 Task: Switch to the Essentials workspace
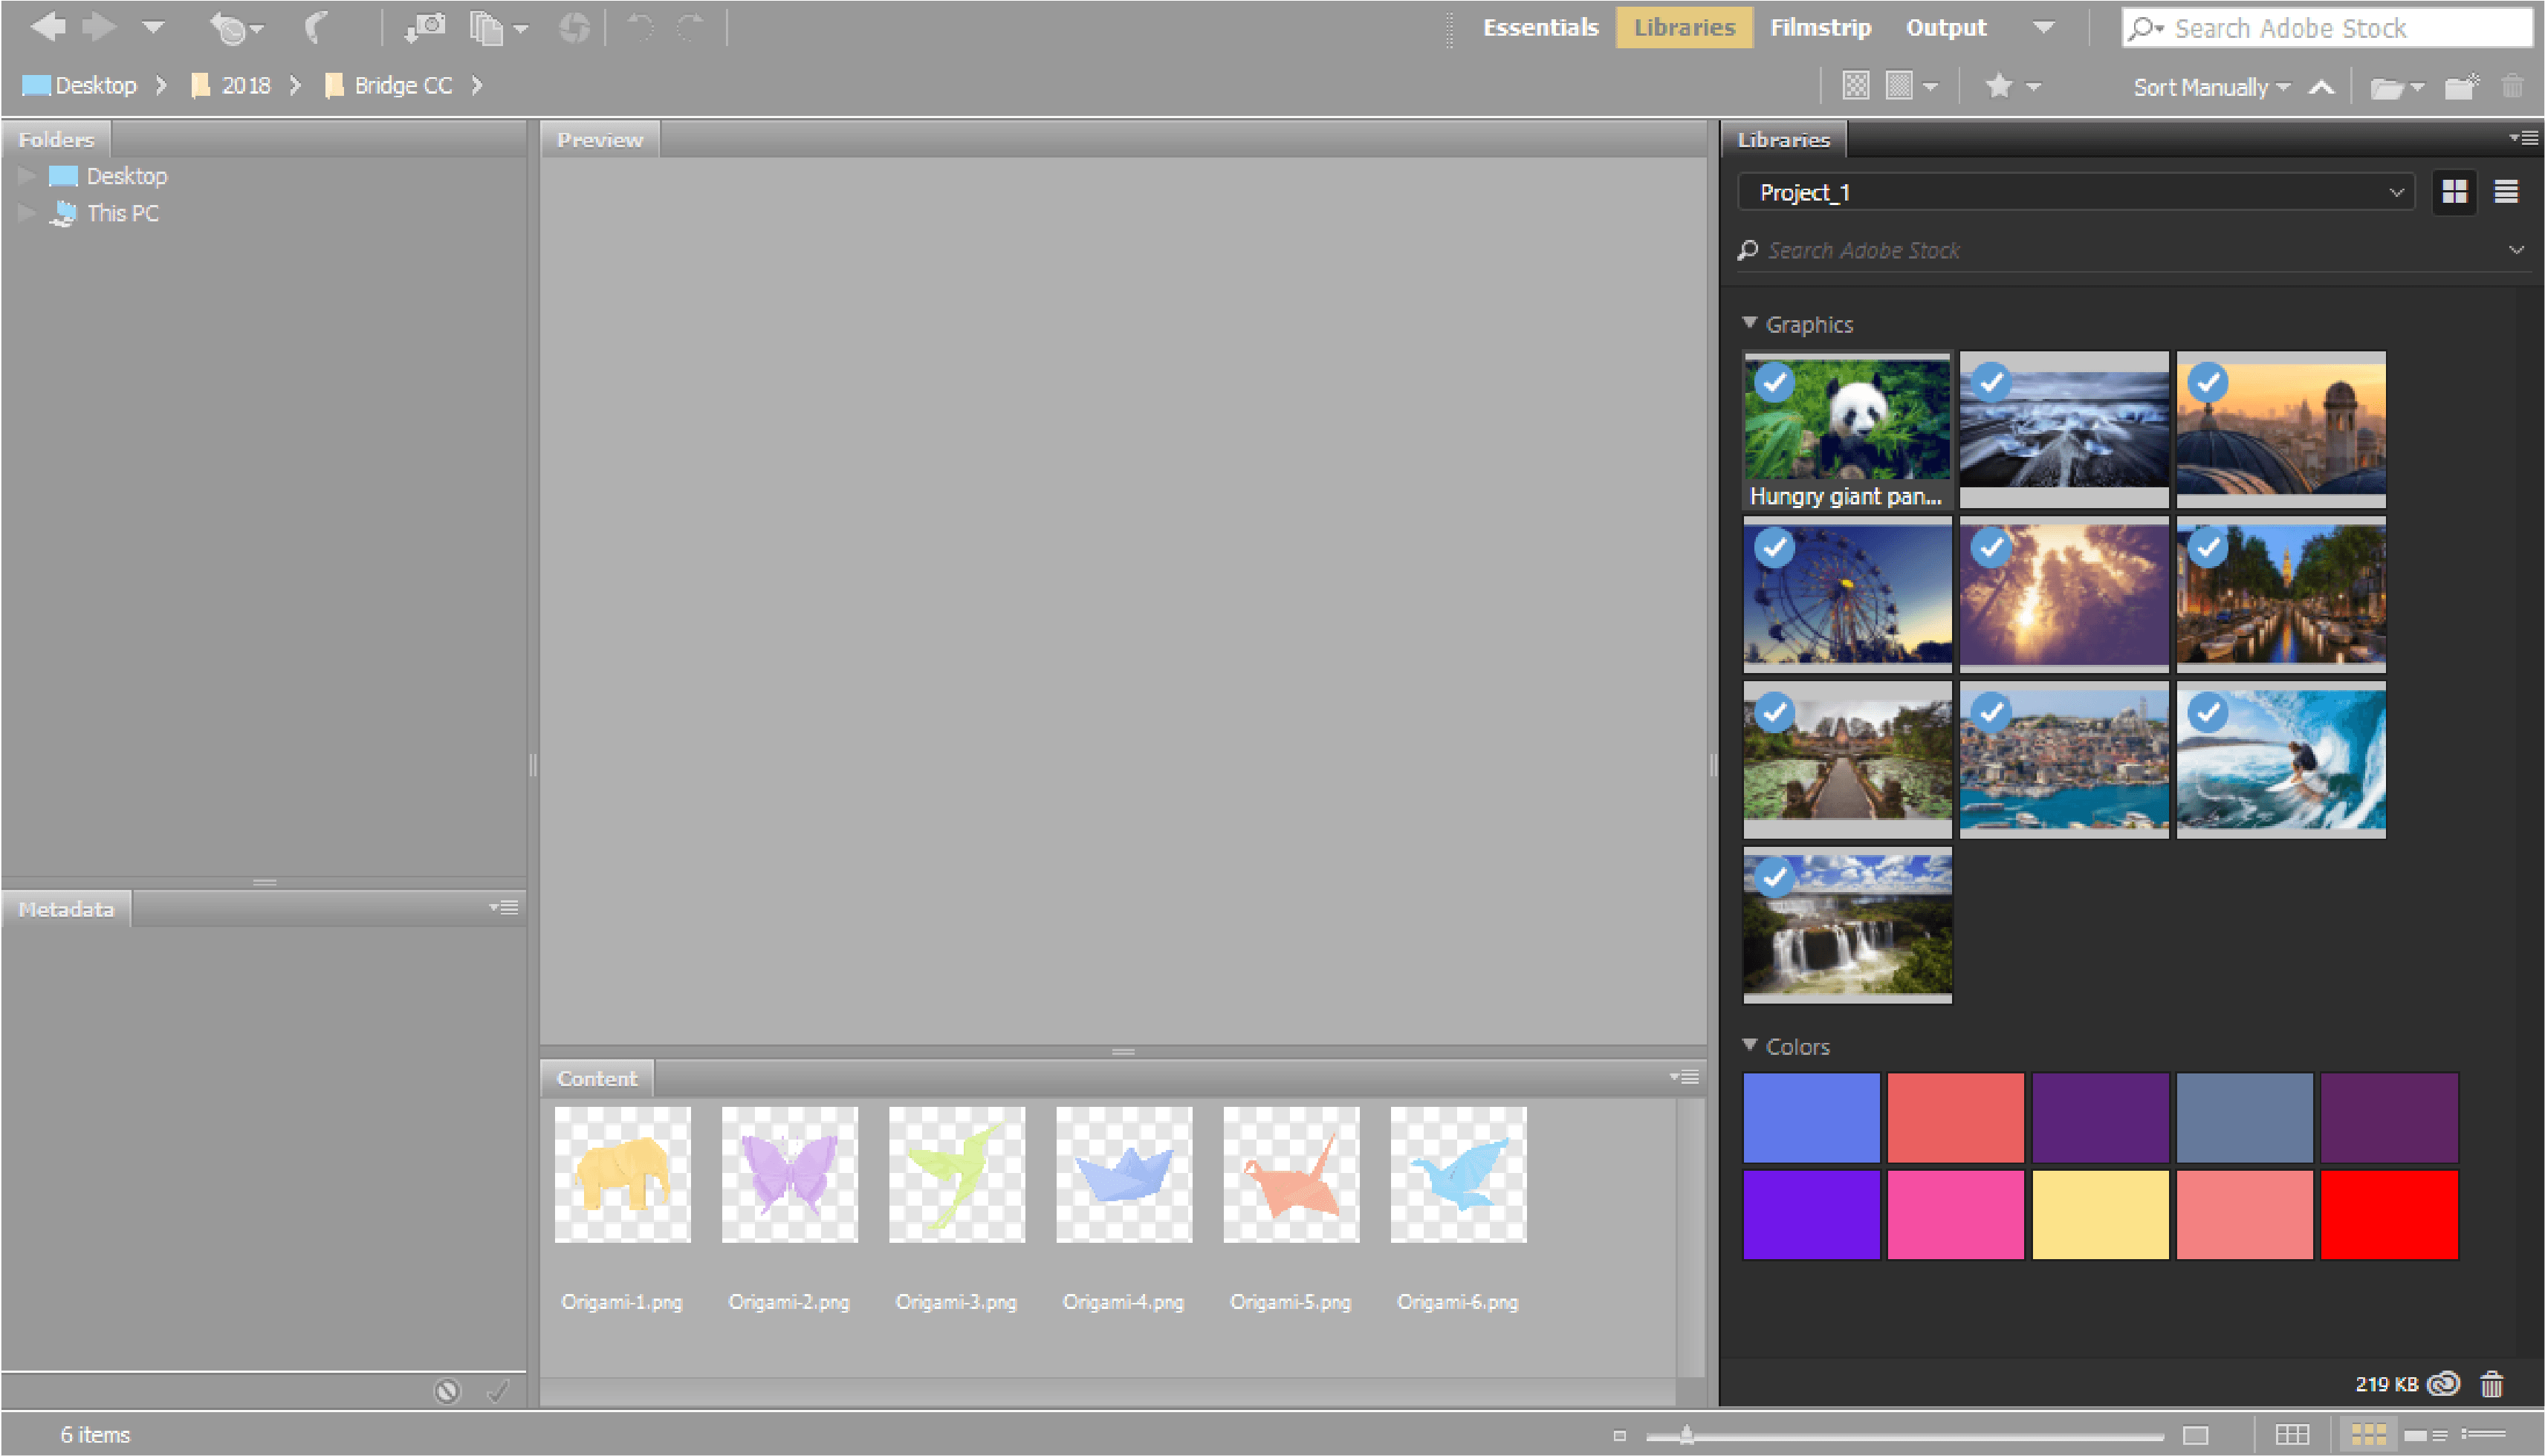tap(1540, 27)
